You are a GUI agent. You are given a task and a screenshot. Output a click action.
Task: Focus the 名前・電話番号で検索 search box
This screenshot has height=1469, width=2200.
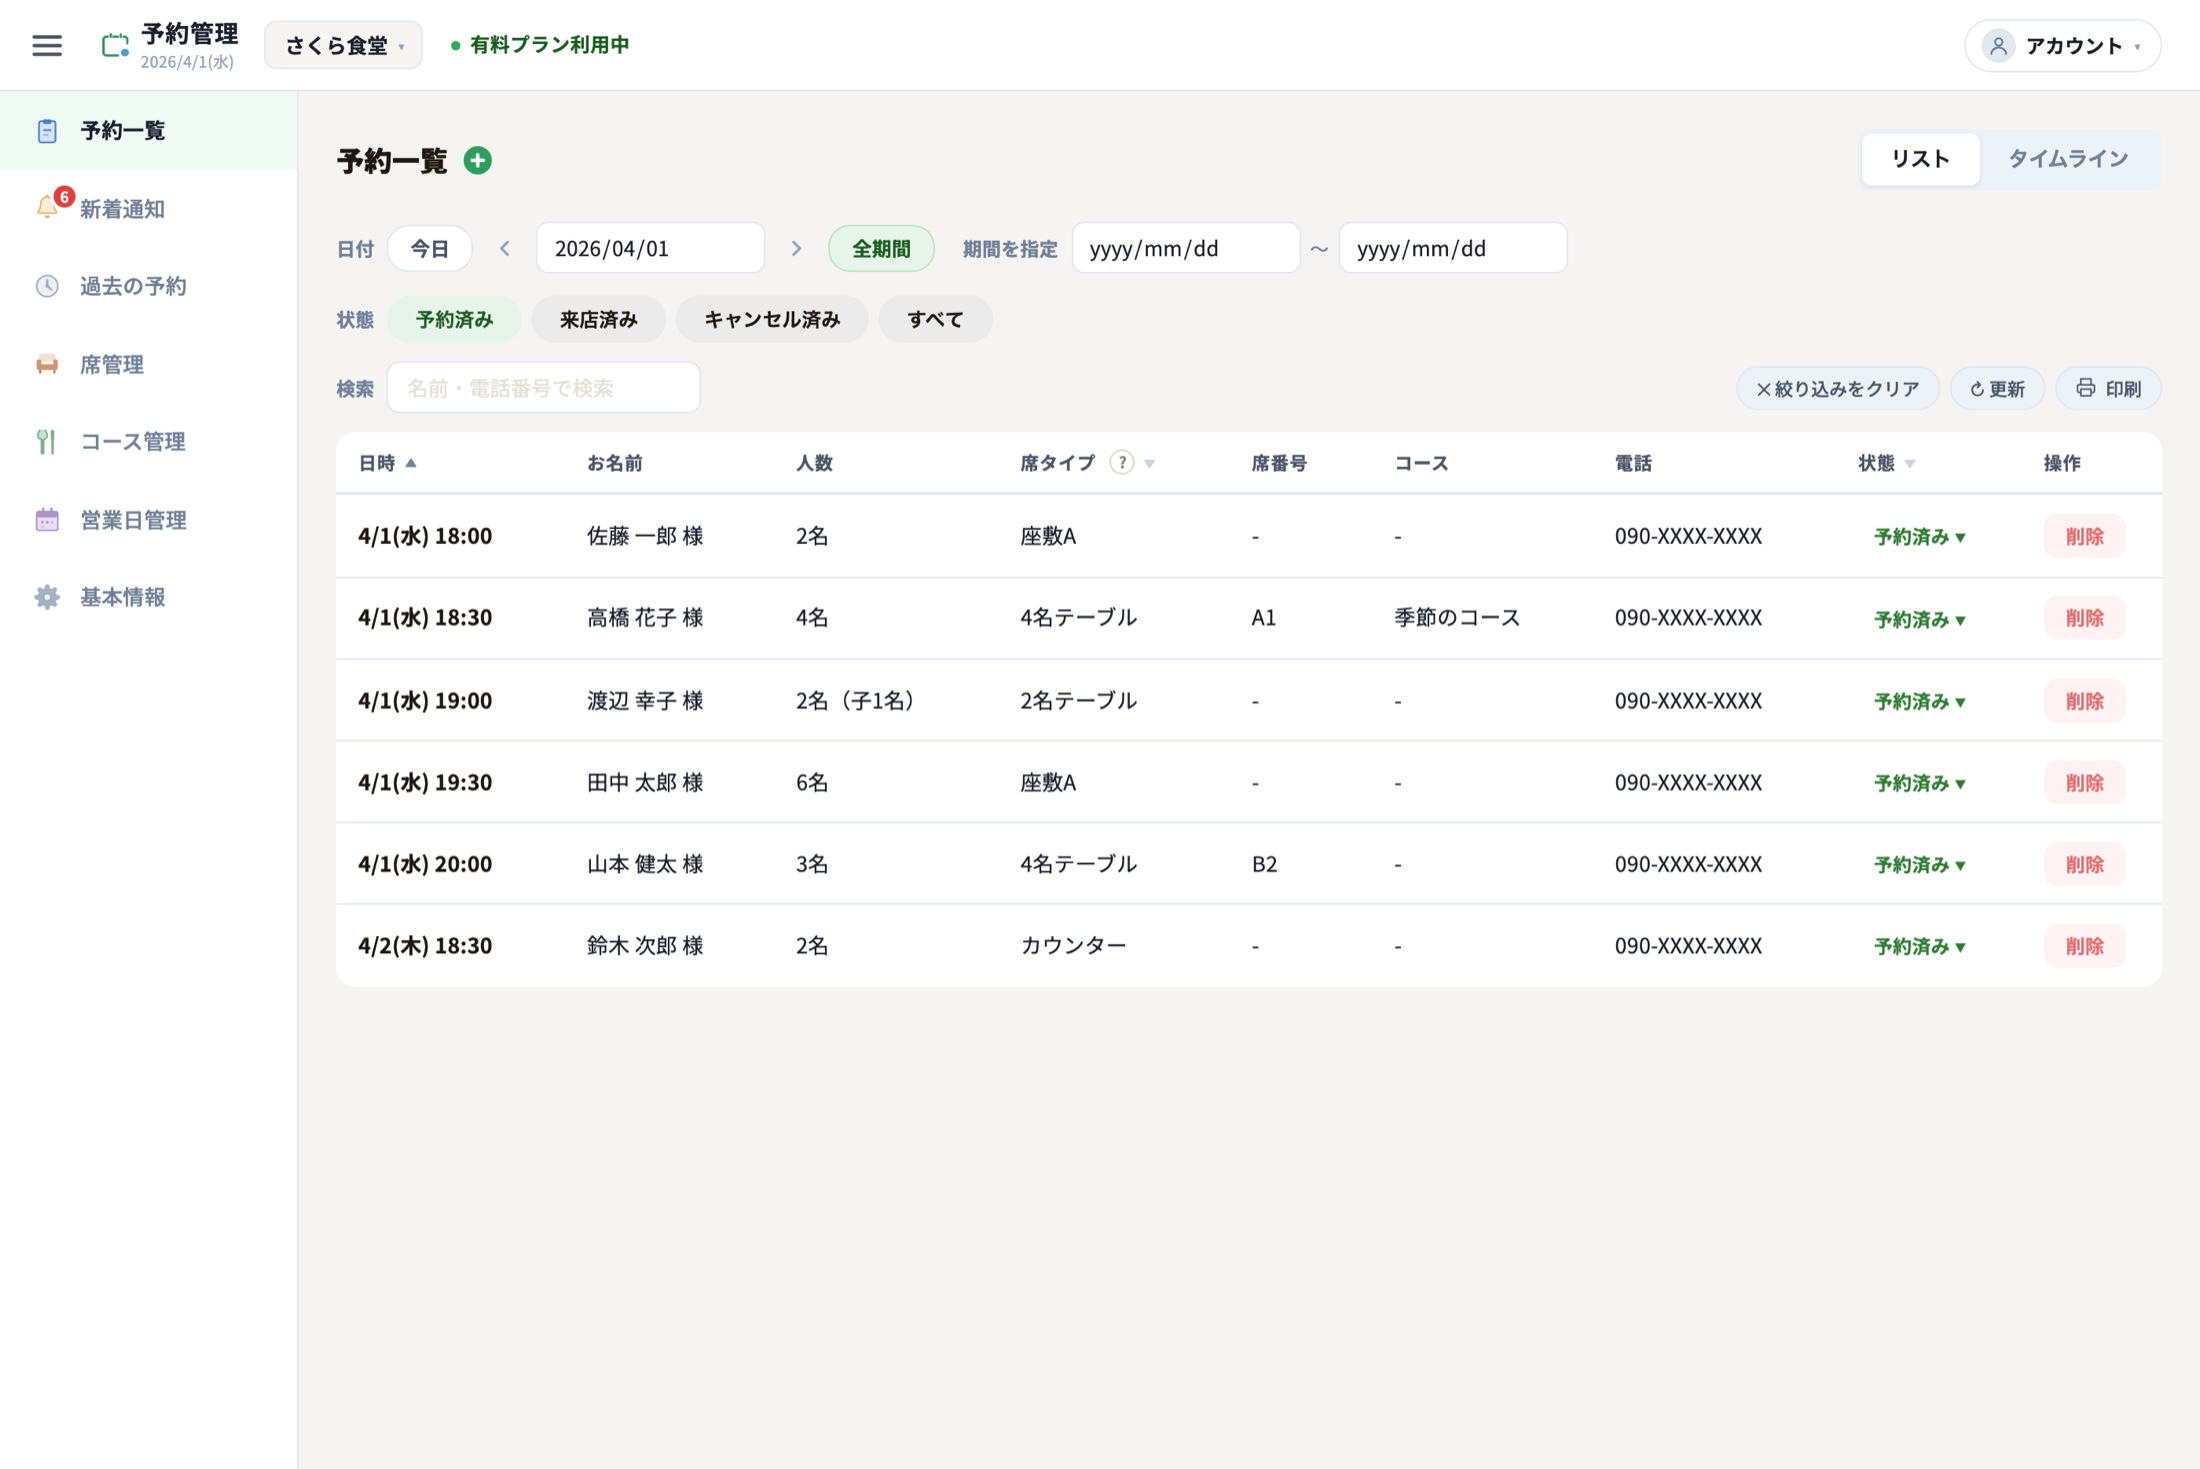(543, 388)
